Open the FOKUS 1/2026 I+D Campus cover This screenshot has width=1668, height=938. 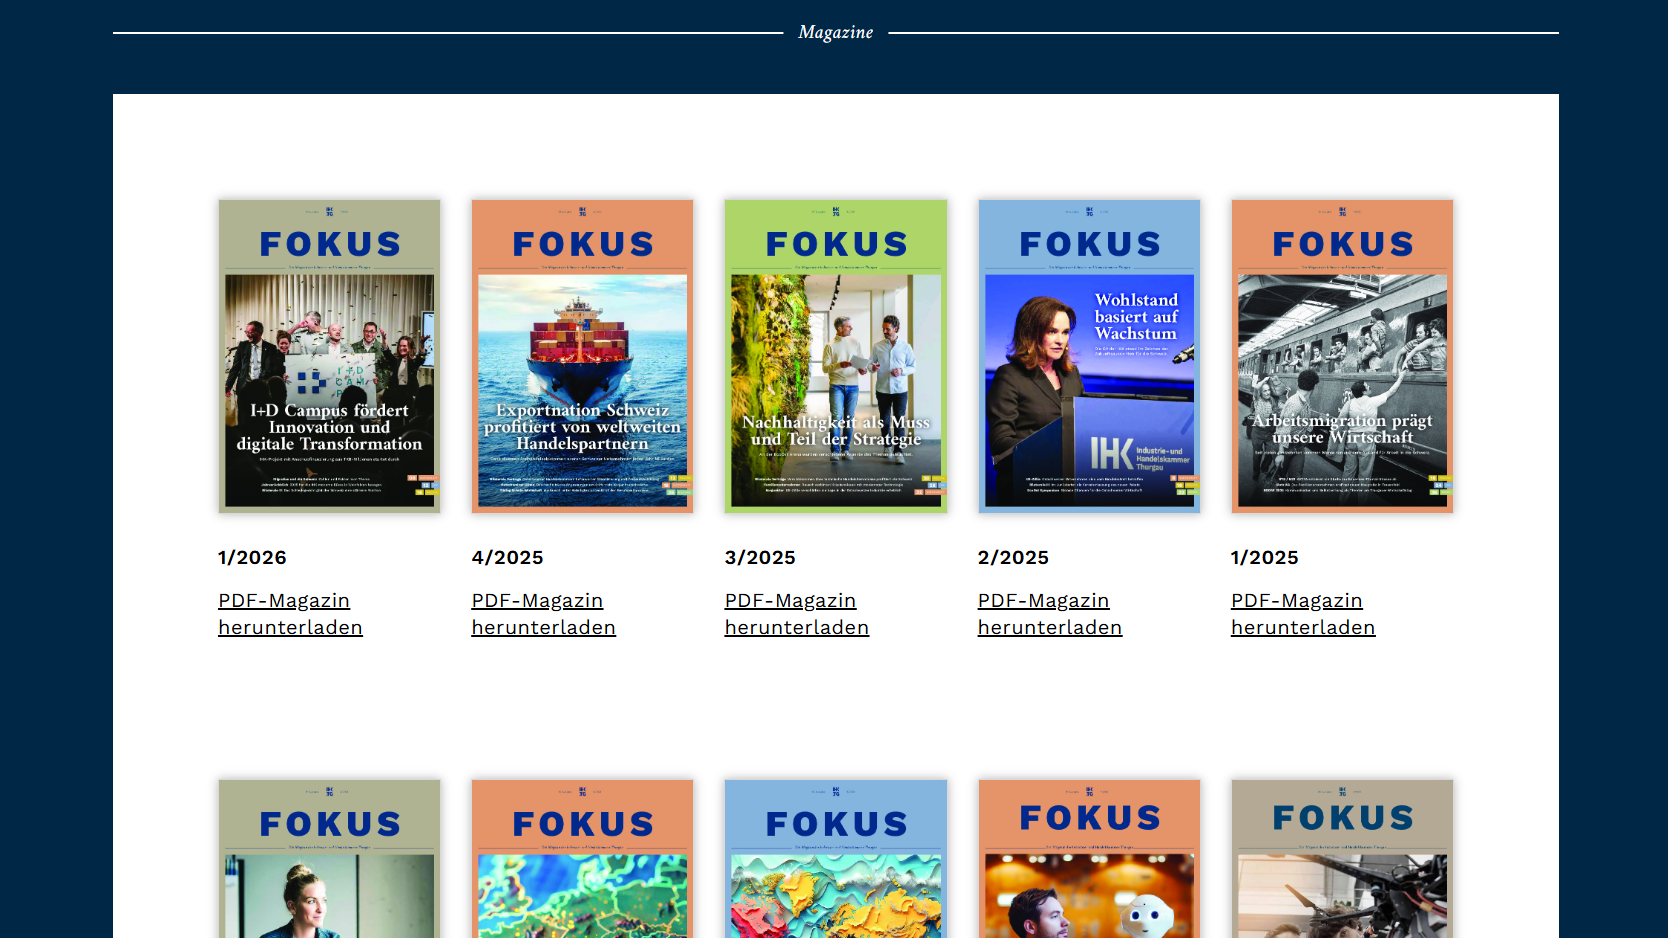[329, 356]
